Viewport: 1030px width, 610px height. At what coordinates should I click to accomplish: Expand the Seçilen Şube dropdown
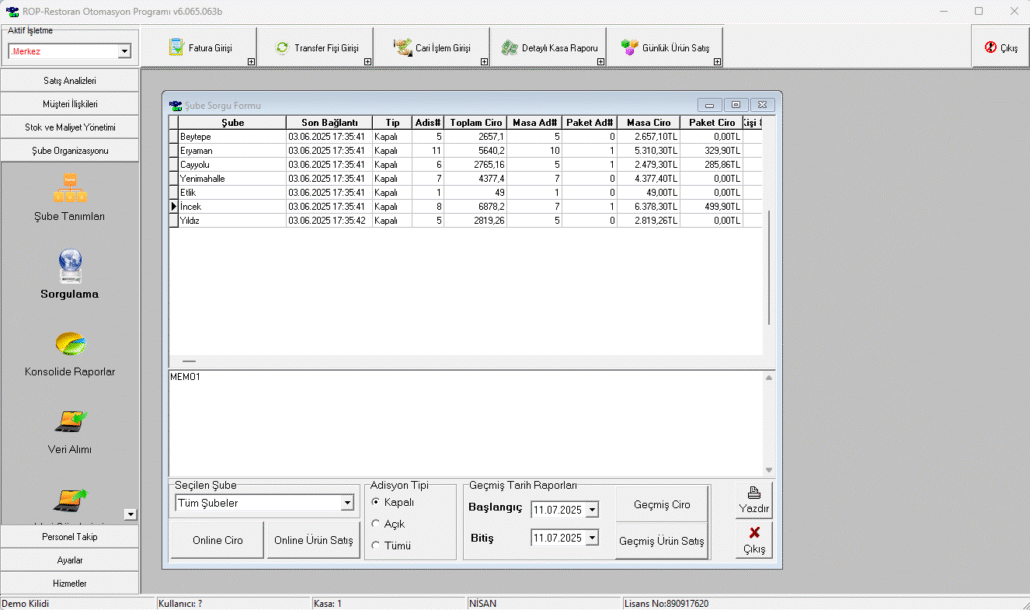pos(347,503)
